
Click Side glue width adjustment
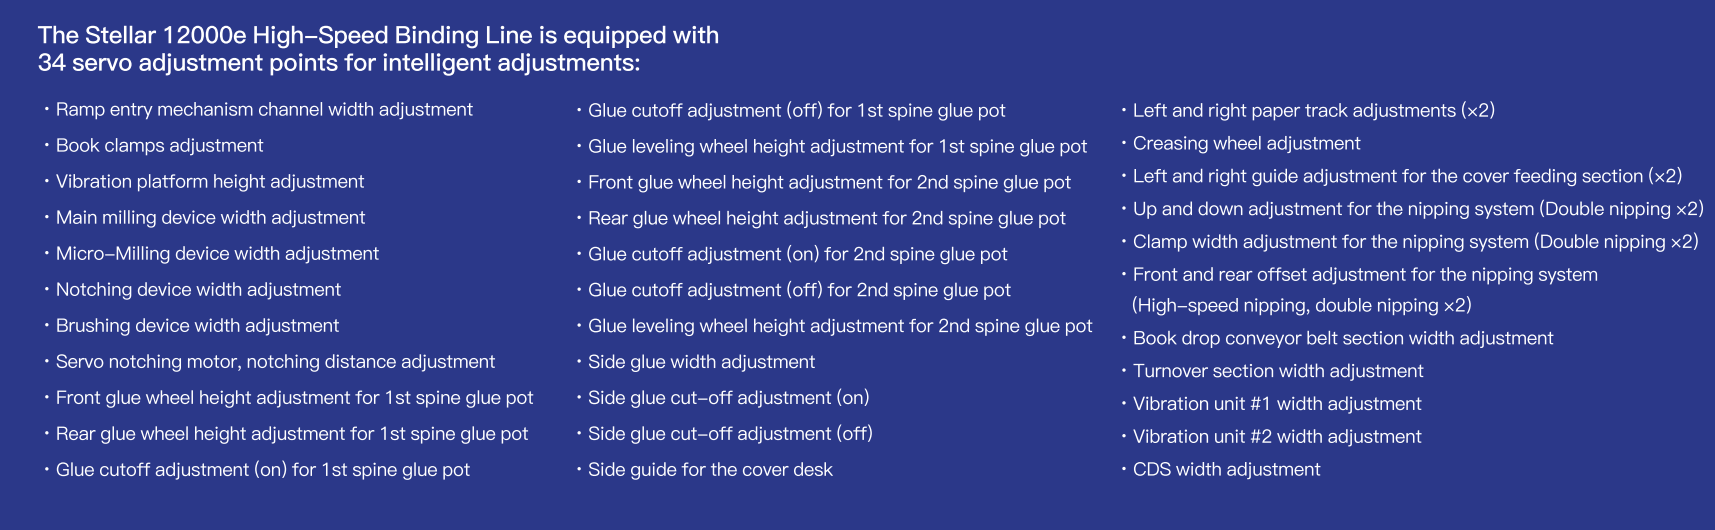[x=701, y=362]
